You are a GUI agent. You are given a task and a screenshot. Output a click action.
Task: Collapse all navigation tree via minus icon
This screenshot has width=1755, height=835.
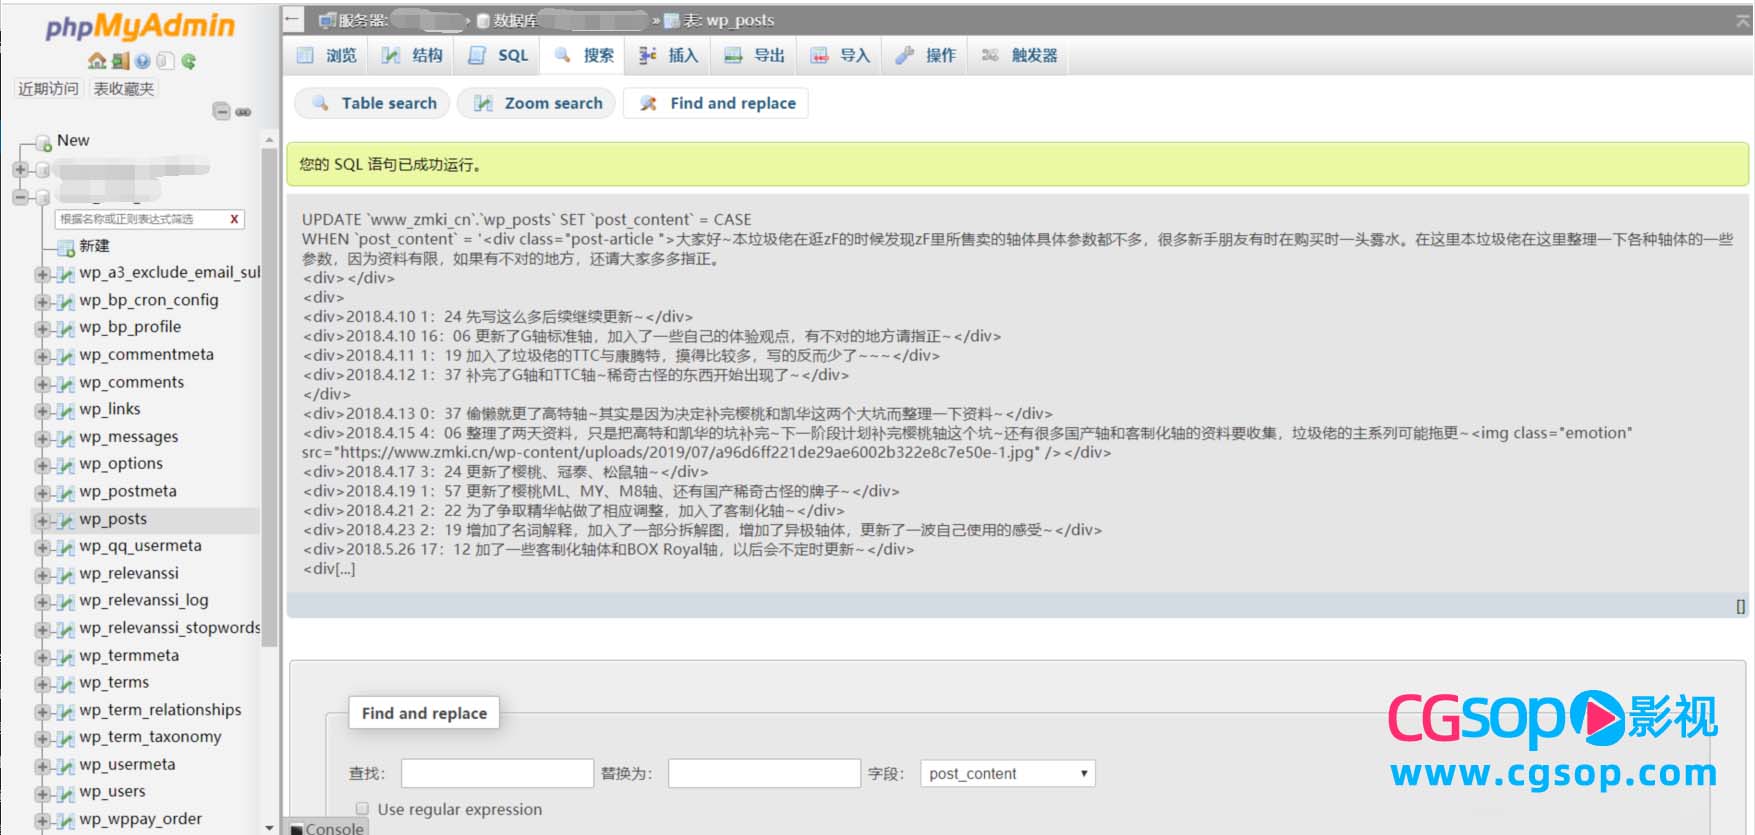pos(222,112)
